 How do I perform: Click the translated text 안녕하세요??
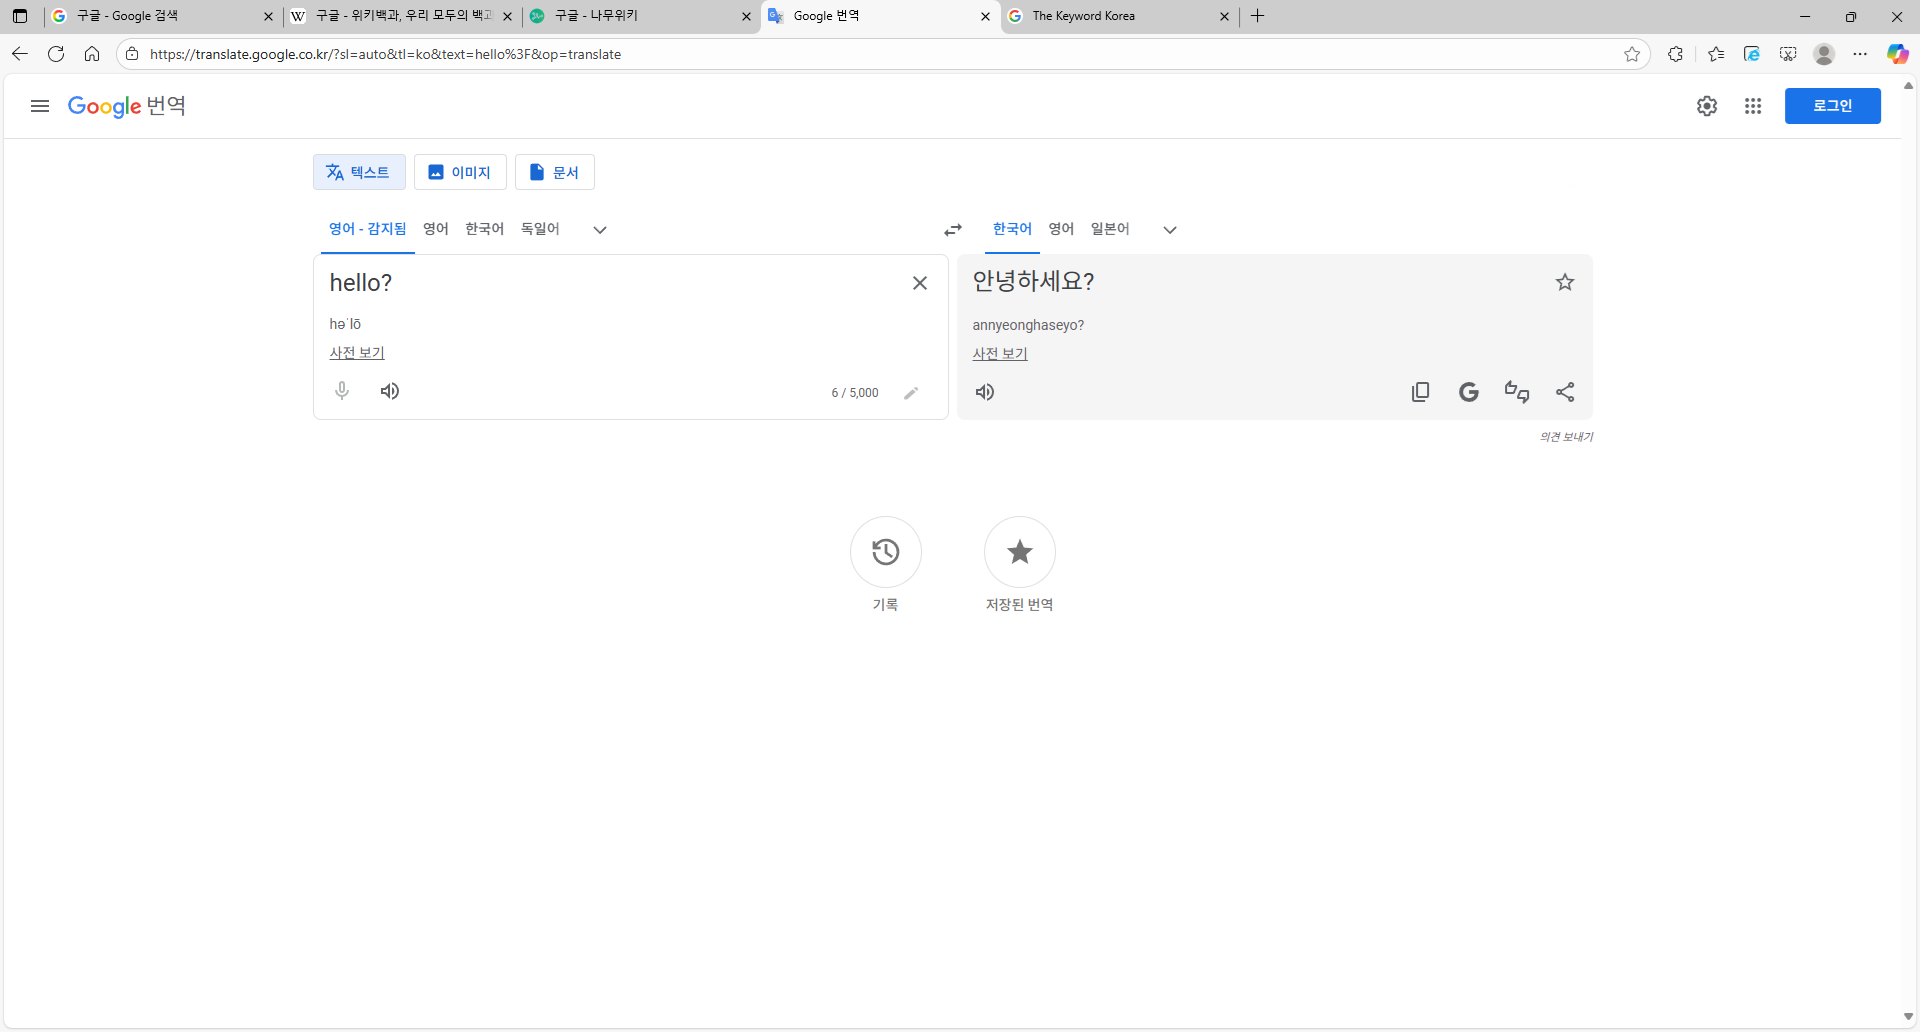[x=1034, y=282]
